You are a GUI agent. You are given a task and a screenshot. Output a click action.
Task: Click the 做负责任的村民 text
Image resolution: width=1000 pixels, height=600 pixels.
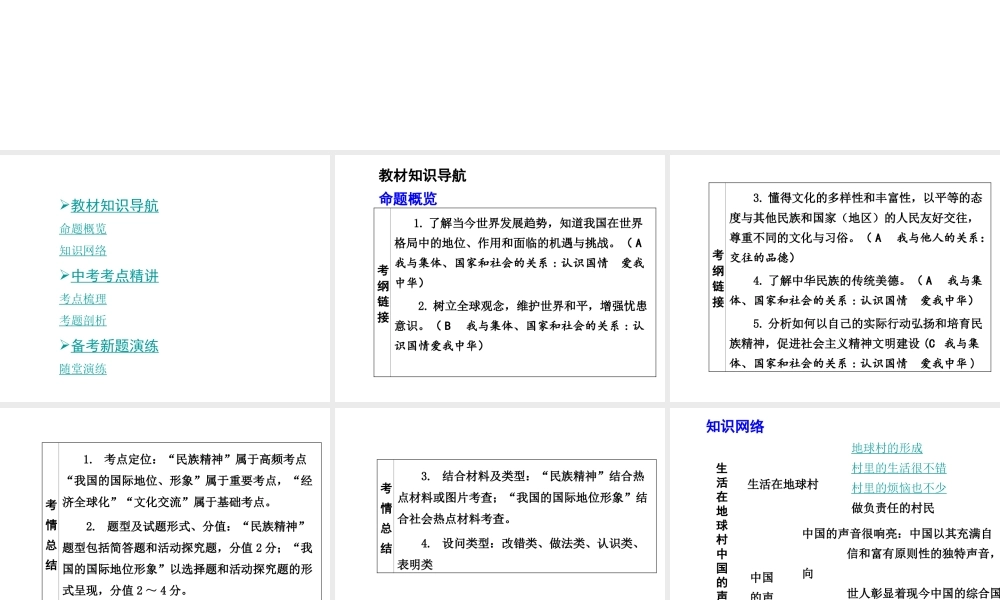click(892, 508)
